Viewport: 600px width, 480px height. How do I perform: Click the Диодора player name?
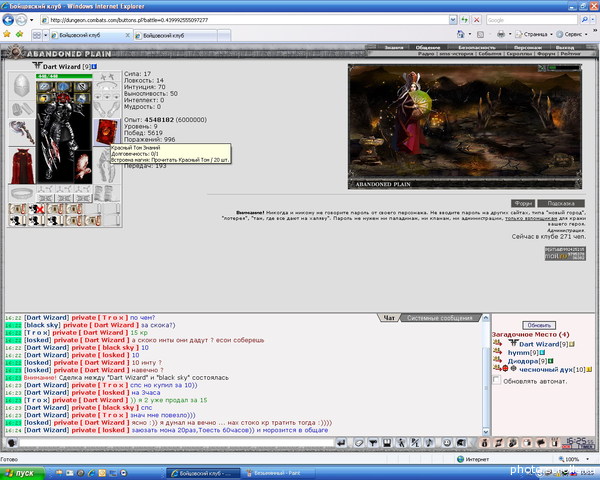point(523,361)
